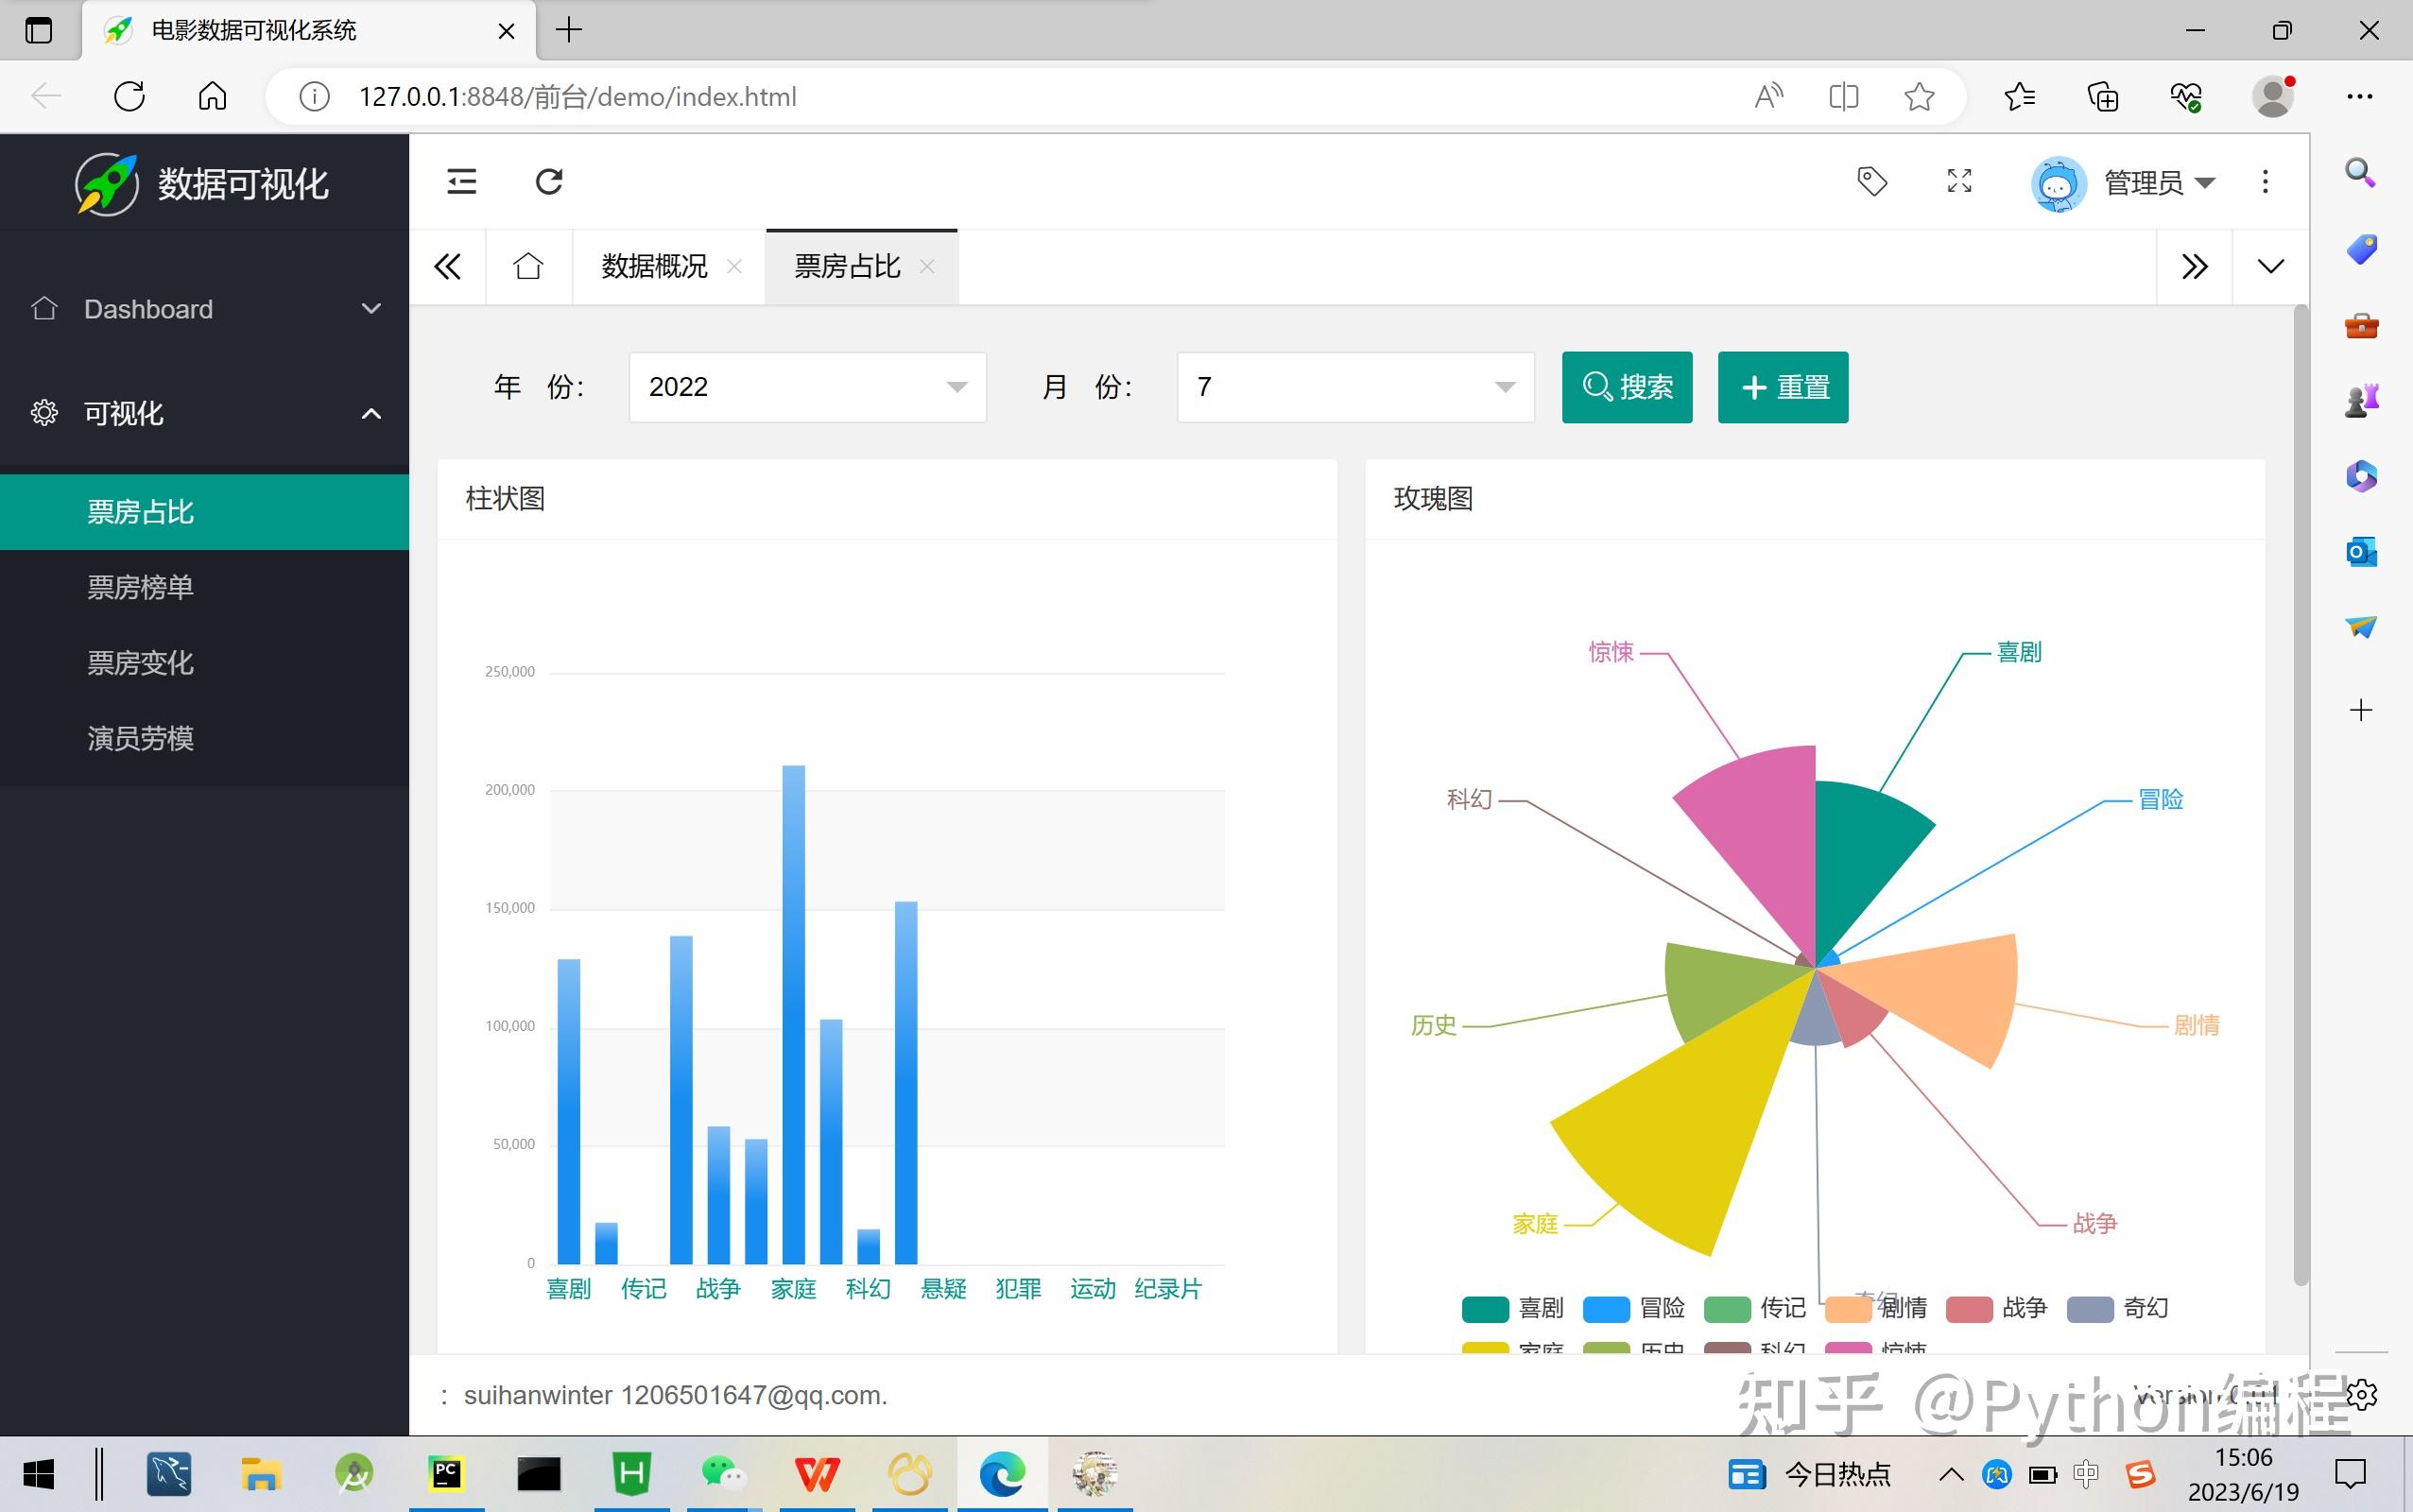The height and width of the screenshot is (1512, 2413).
Task: Open the year dropdown showing 2022
Action: [806, 387]
